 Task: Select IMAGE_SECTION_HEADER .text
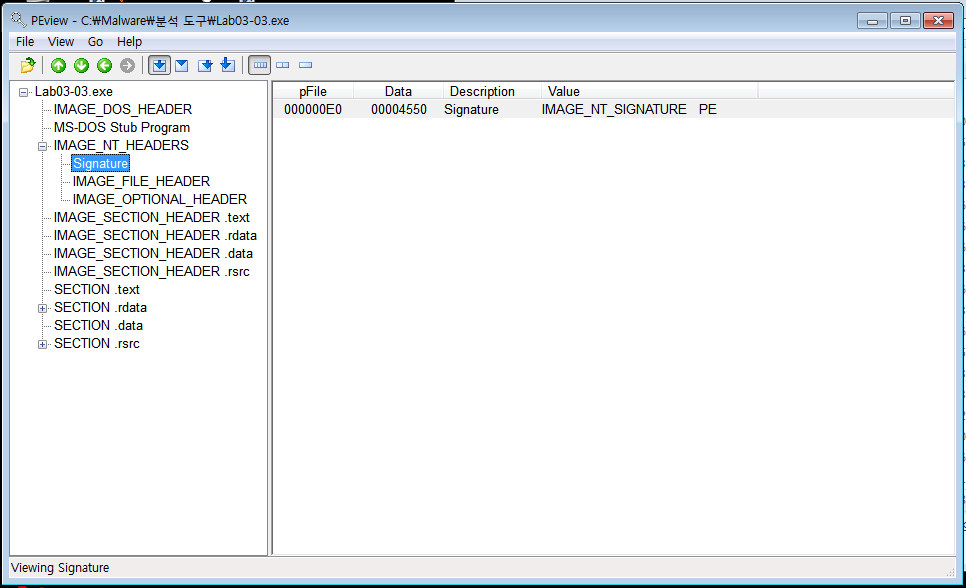point(152,218)
